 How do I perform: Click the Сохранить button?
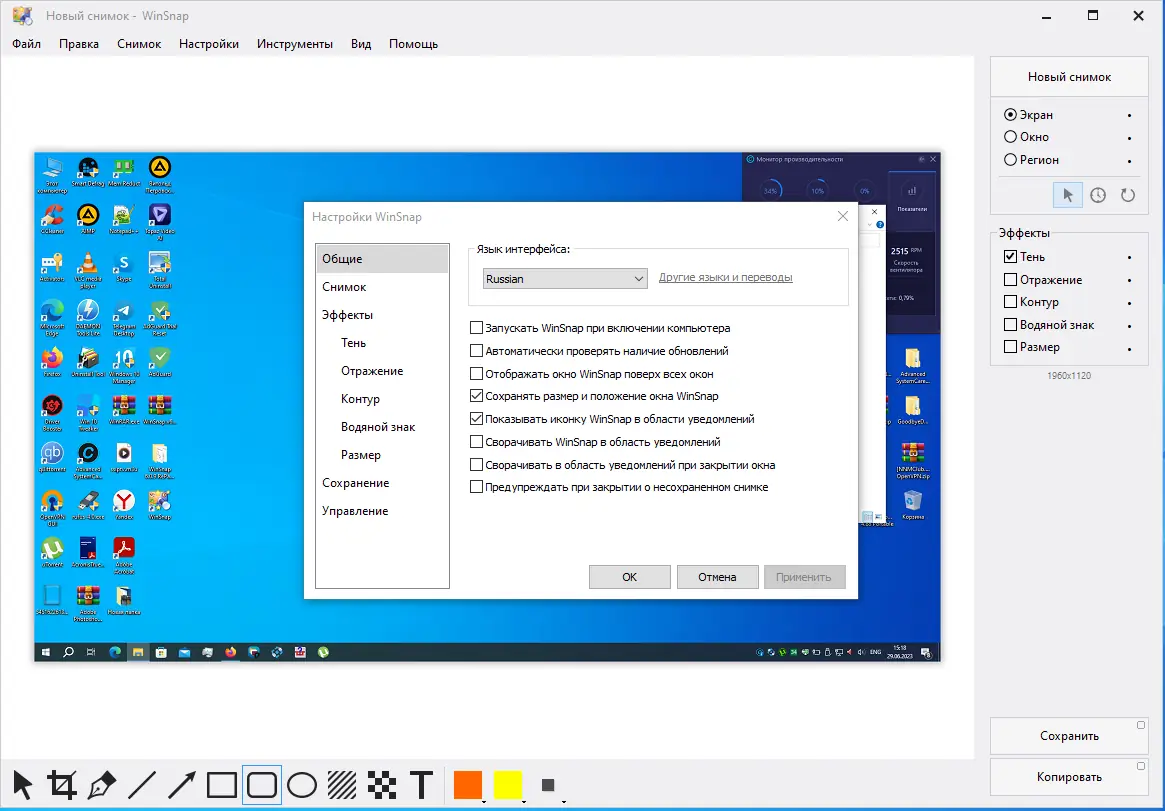(1069, 736)
